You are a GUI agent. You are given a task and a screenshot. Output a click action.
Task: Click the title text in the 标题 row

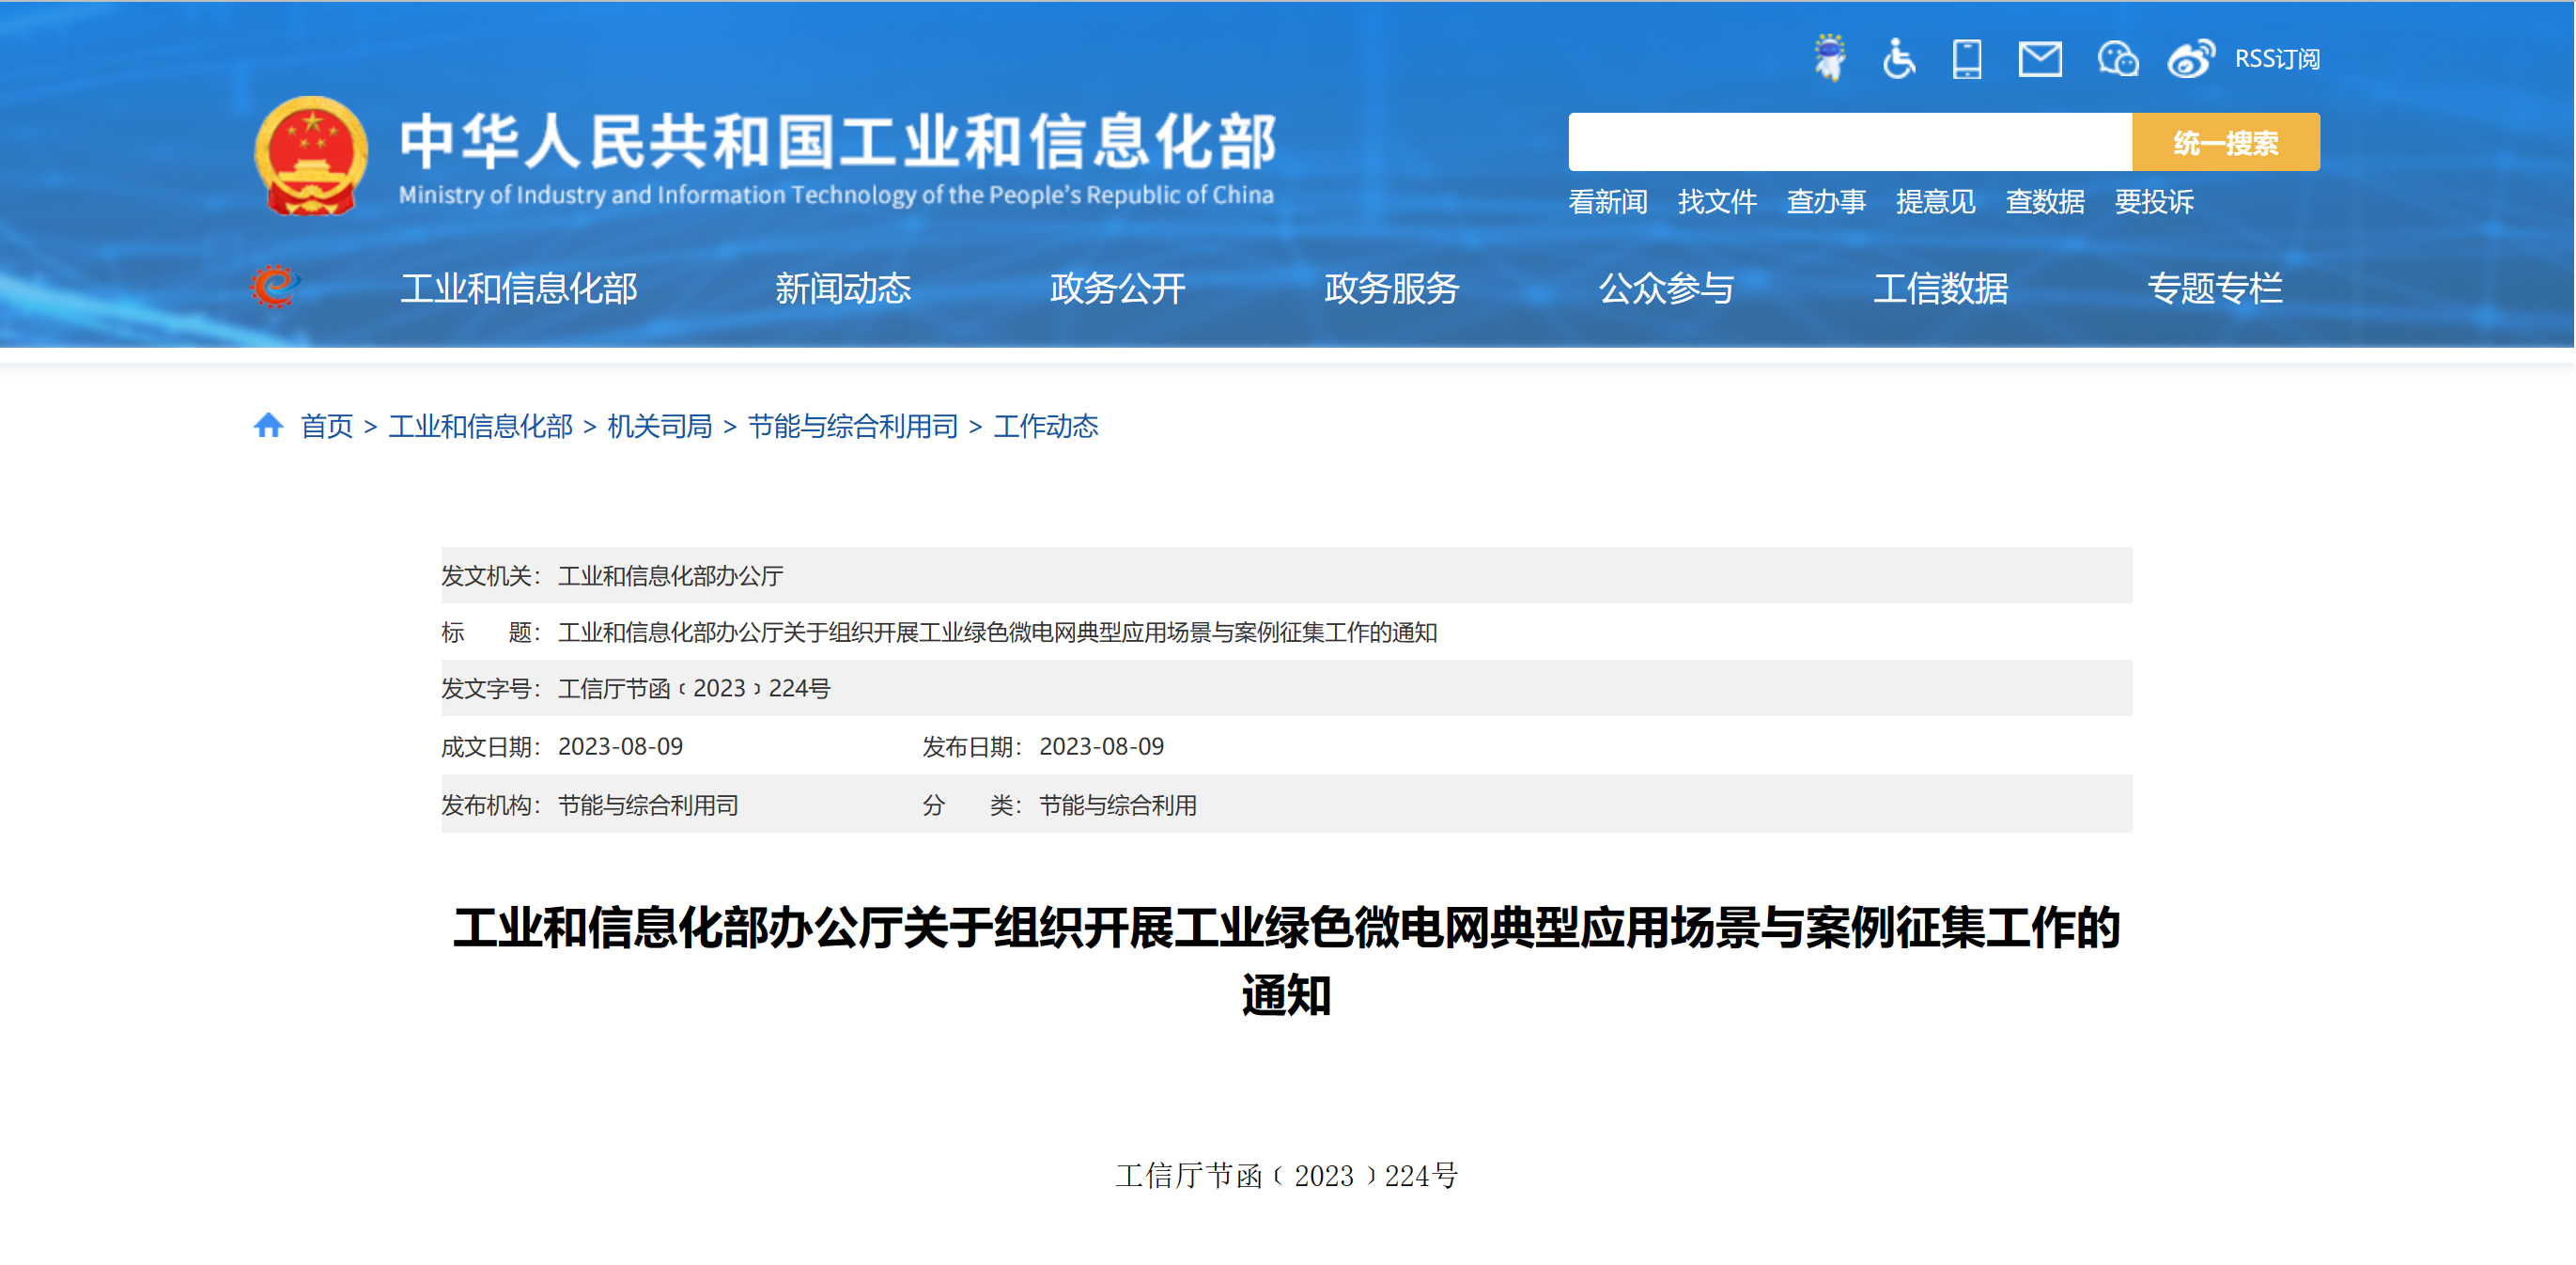(998, 632)
